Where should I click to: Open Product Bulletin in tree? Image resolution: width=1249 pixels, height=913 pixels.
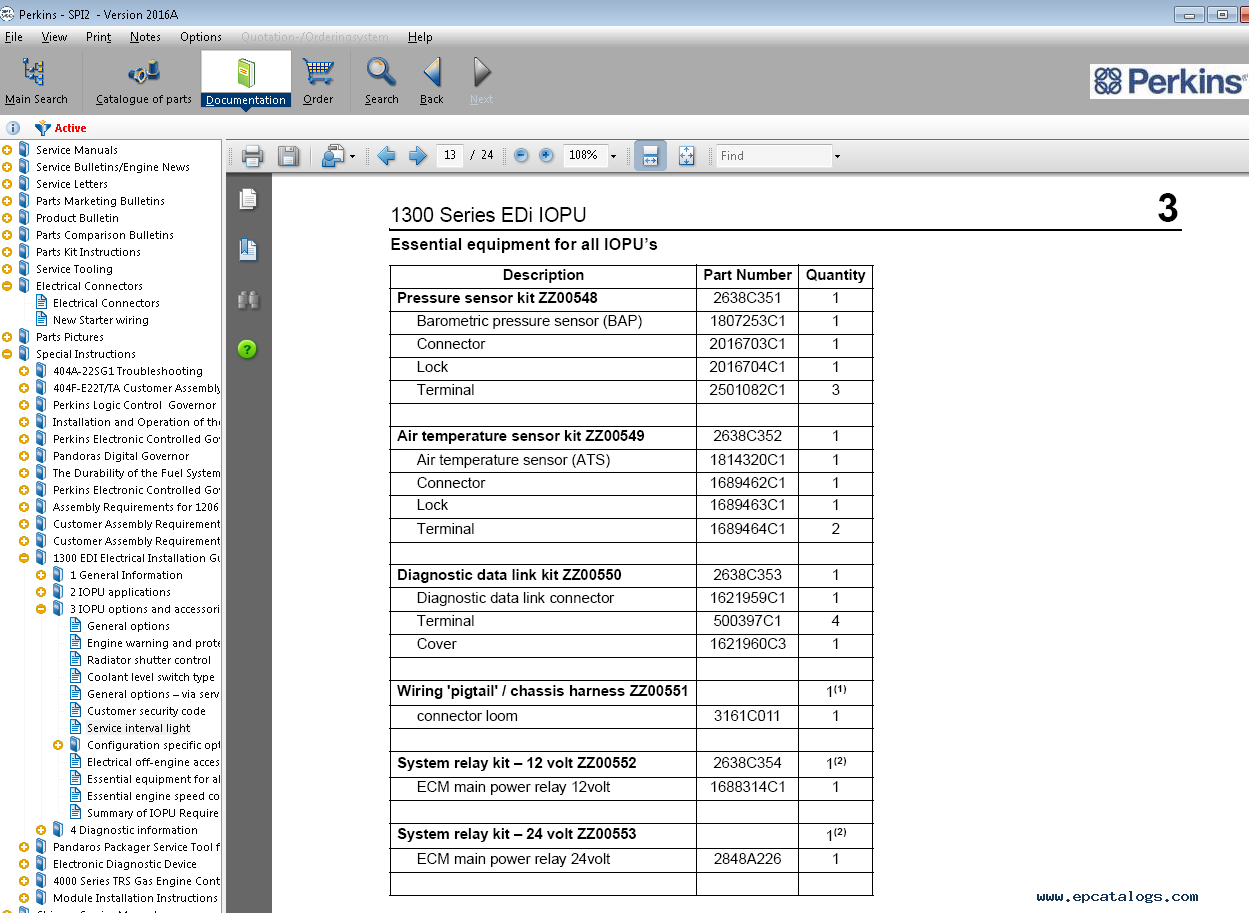tap(77, 218)
